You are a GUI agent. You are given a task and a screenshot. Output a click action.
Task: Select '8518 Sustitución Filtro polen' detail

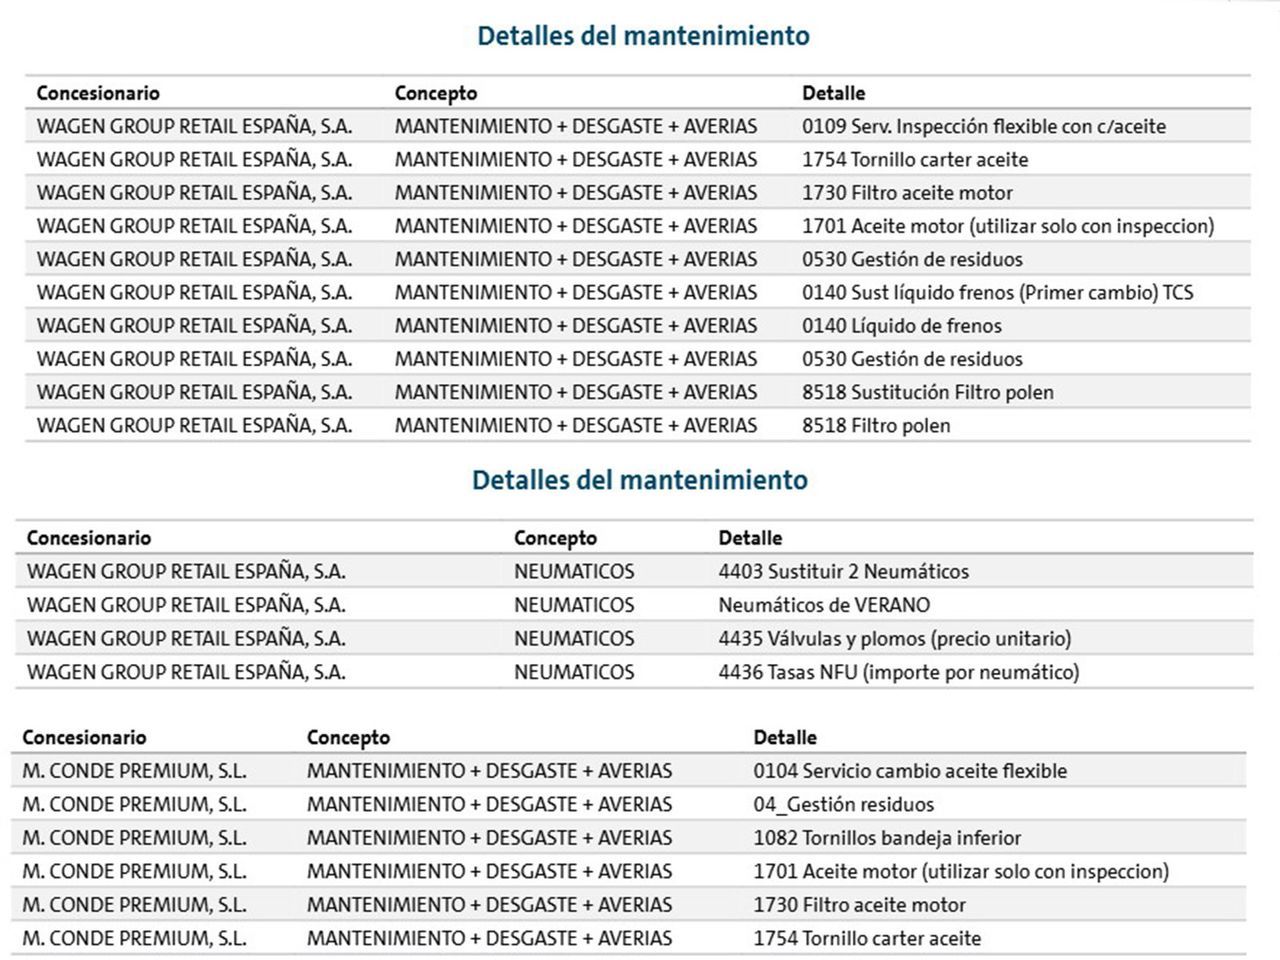pos(928,392)
